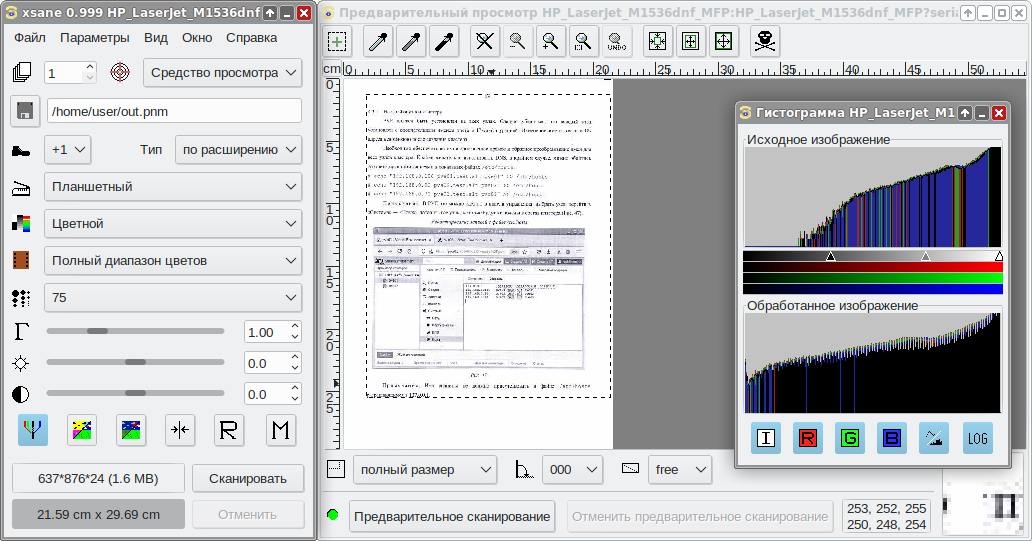Zoom to selected area magnifier icon
The image size is (1032, 541).
point(583,41)
